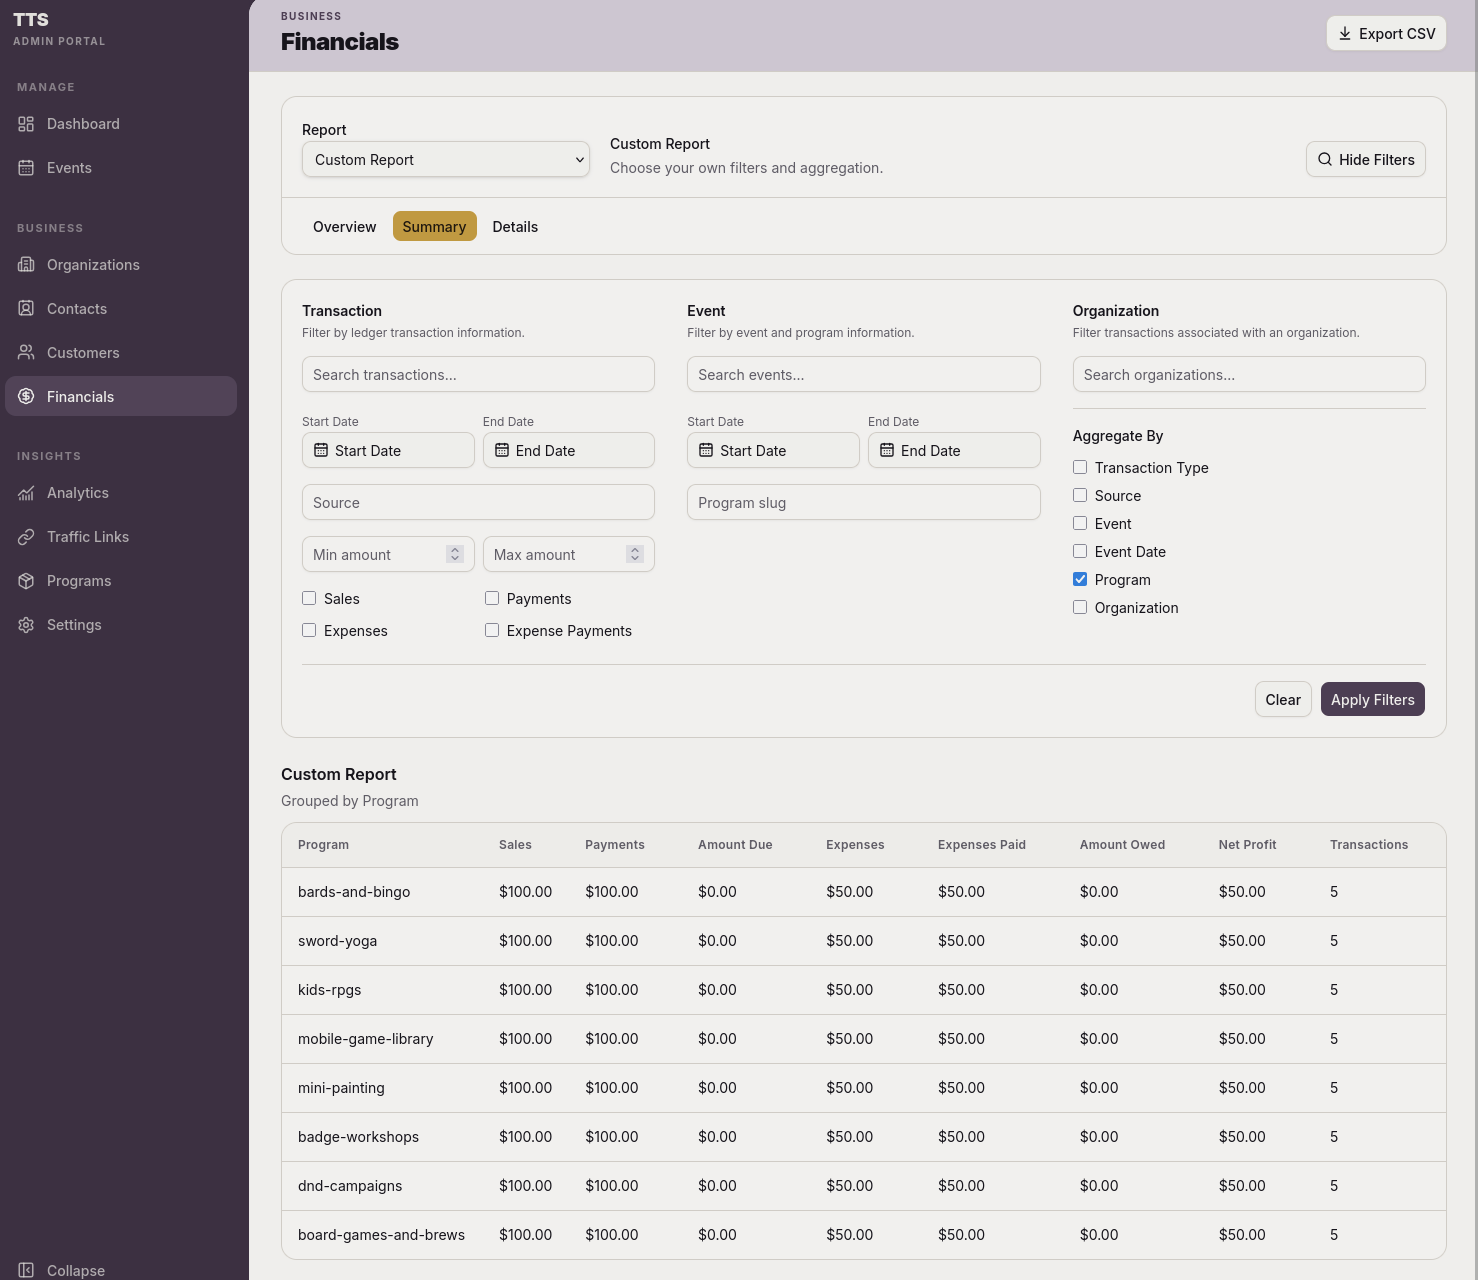The height and width of the screenshot is (1280, 1478).
Task: Click calendar icon in Event End Date
Action: [x=887, y=450]
